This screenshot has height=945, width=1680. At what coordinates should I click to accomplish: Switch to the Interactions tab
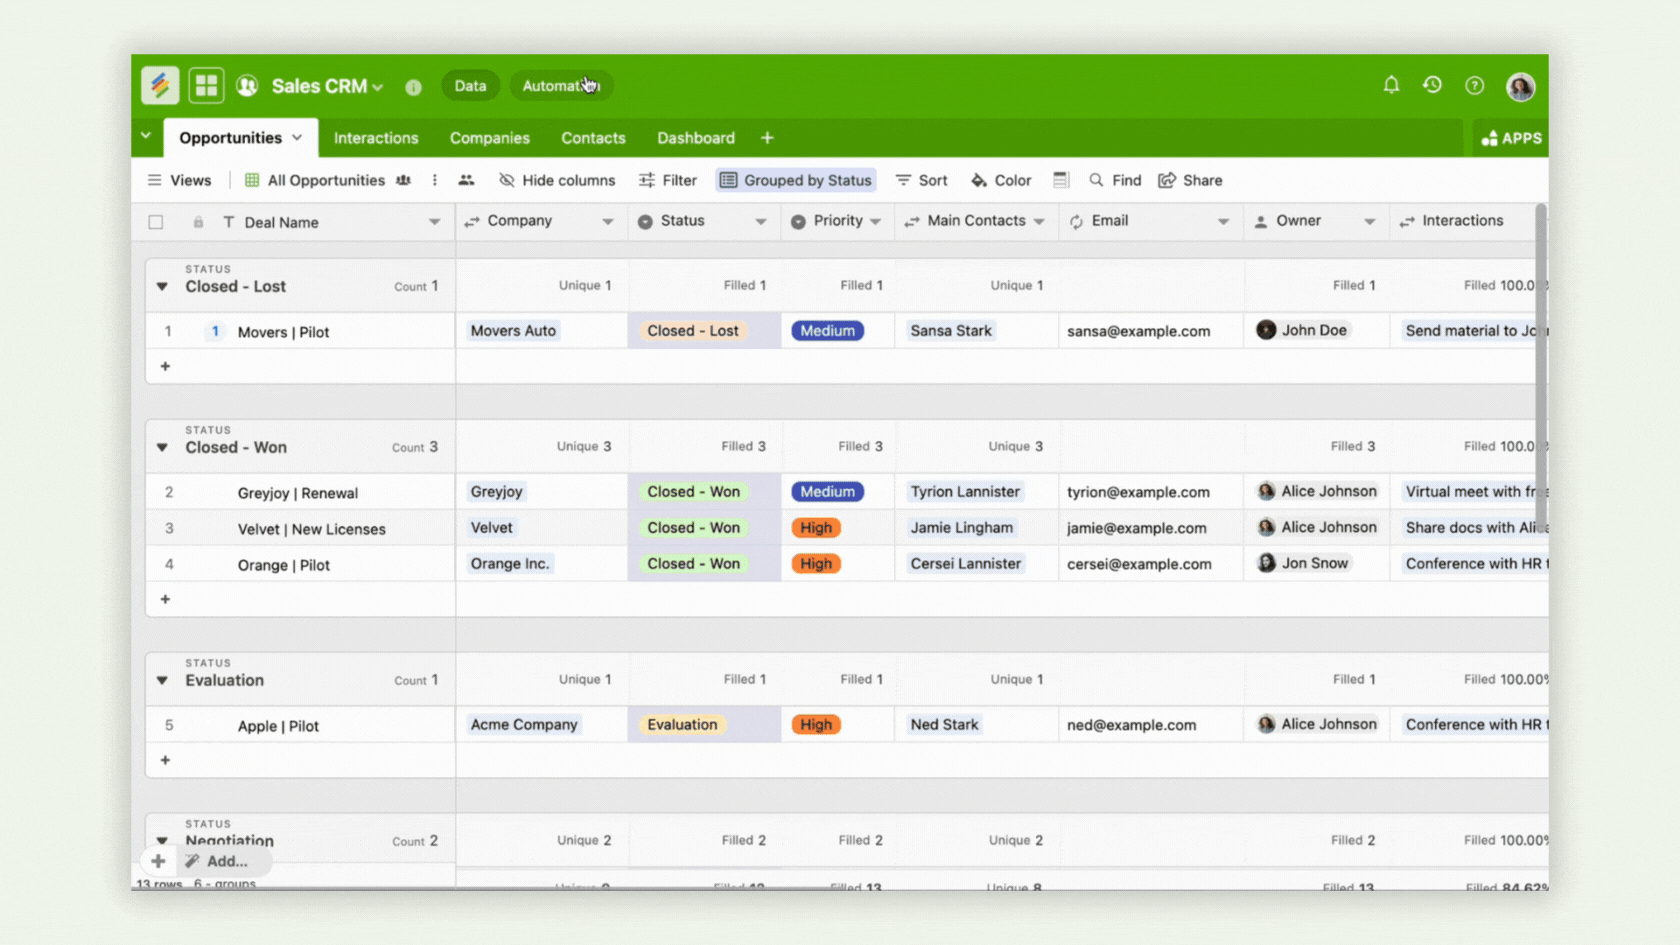376,138
